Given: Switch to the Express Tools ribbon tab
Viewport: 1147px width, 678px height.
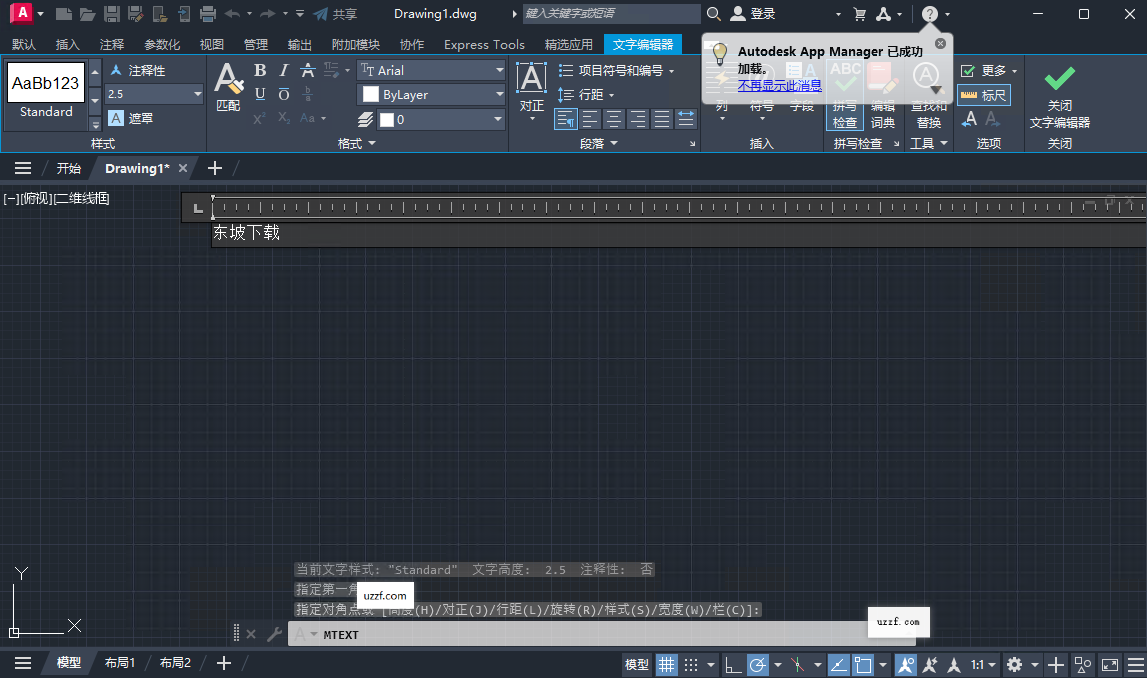Looking at the screenshot, I should click(x=484, y=44).
